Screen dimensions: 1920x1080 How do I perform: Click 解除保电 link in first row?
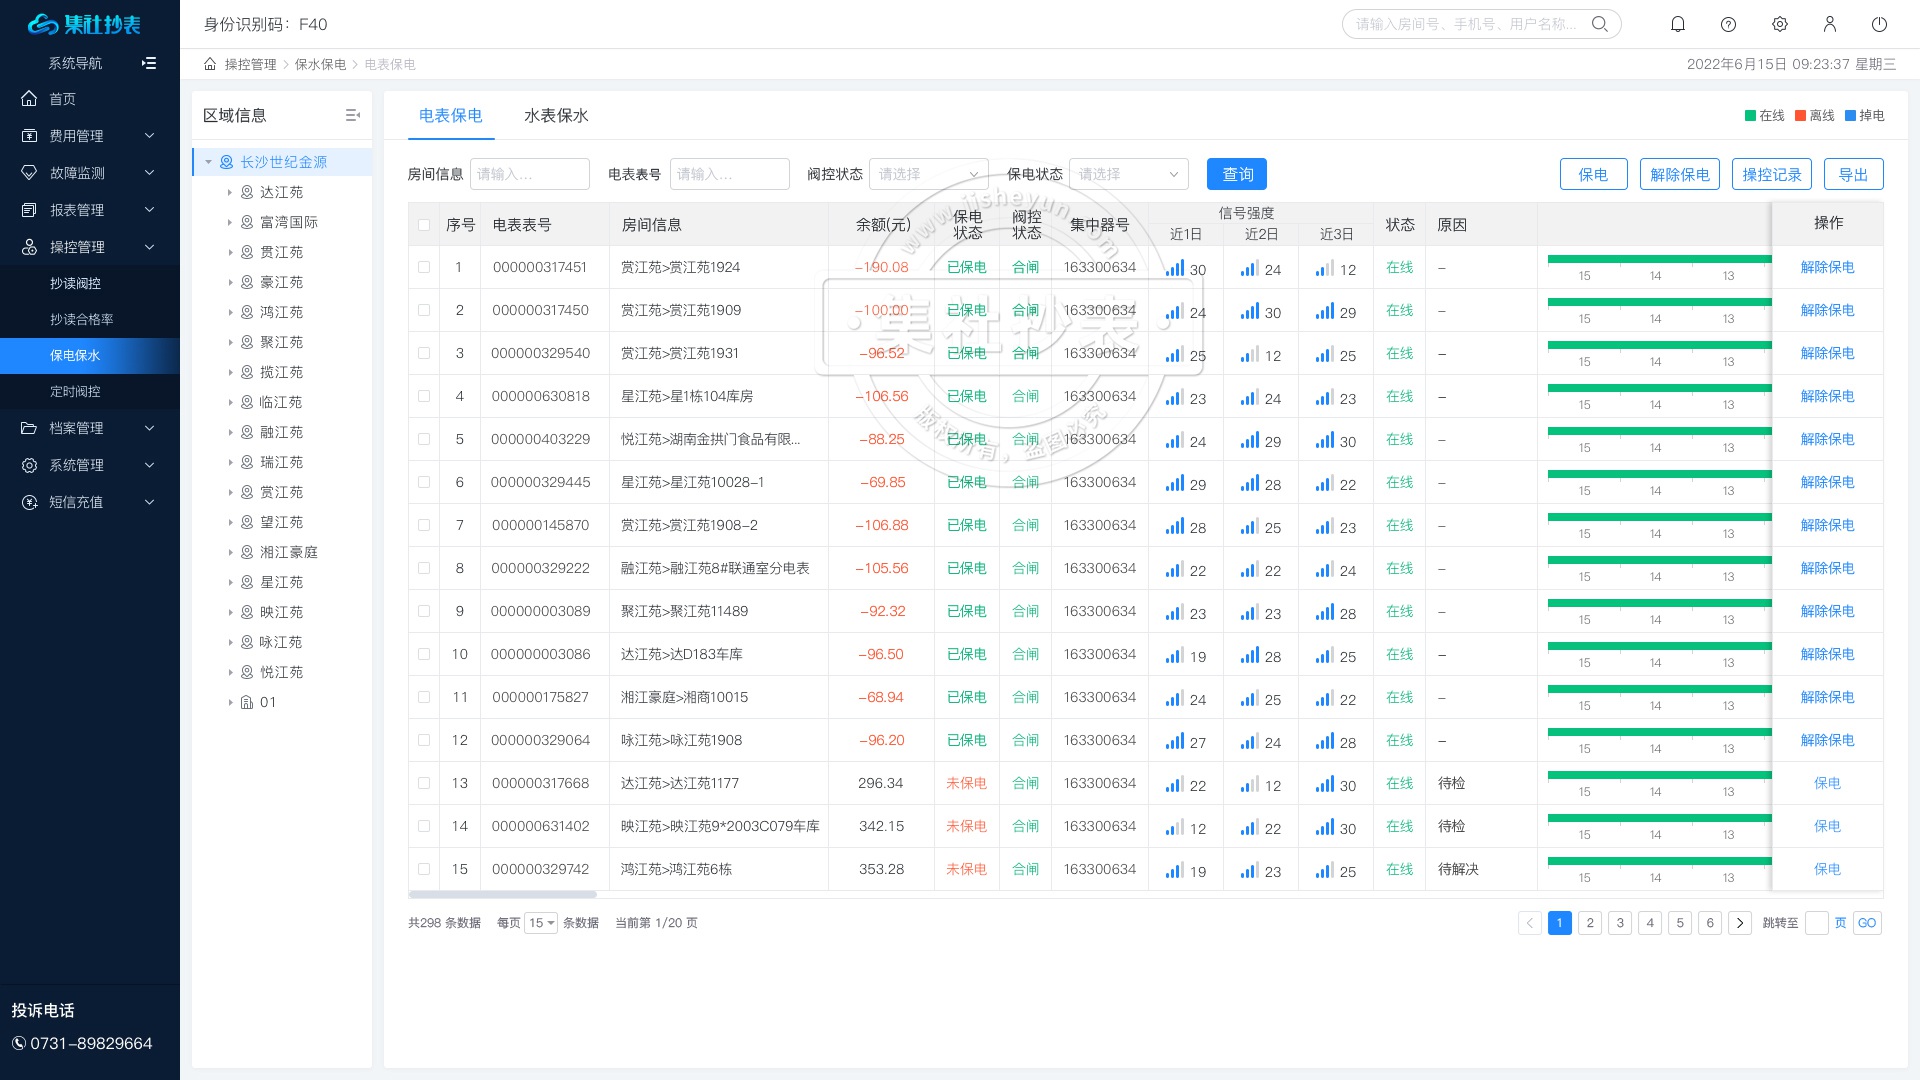[1827, 267]
